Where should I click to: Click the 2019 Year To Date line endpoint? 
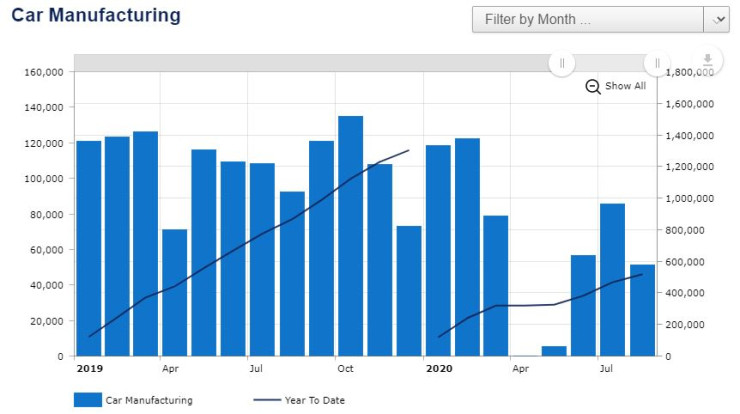(409, 151)
